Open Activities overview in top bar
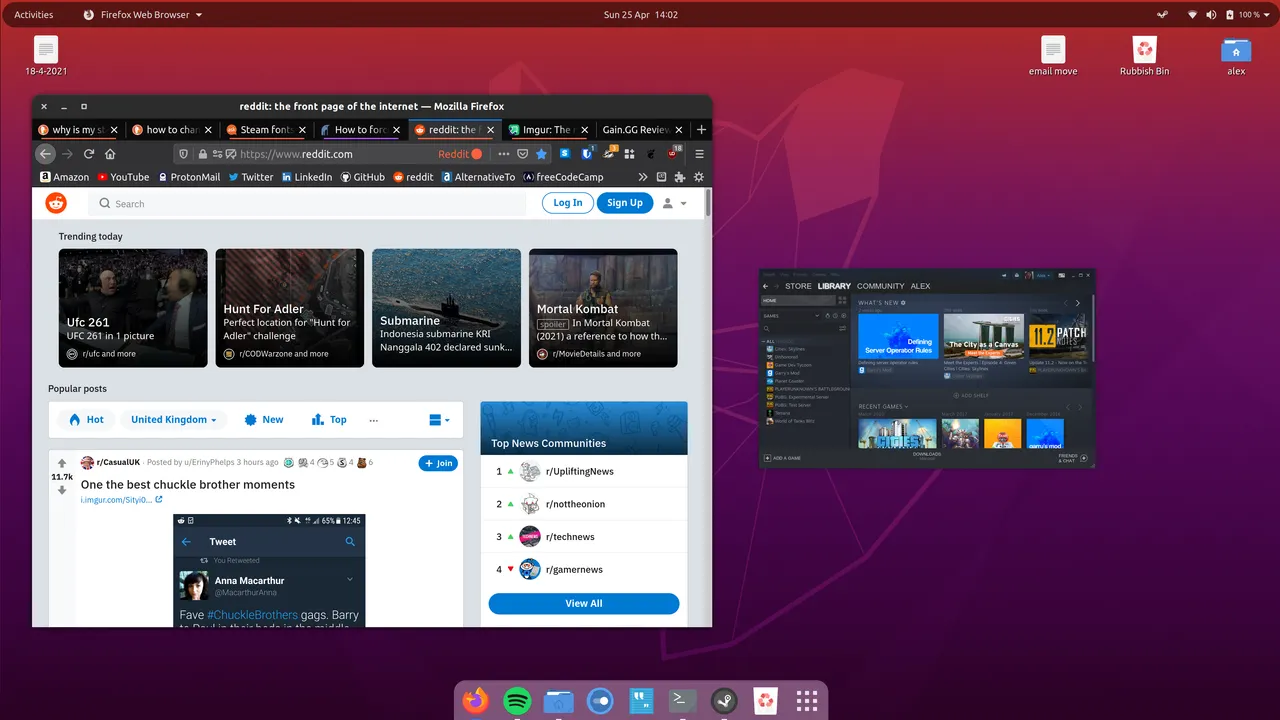The height and width of the screenshot is (720, 1280). point(34,15)
